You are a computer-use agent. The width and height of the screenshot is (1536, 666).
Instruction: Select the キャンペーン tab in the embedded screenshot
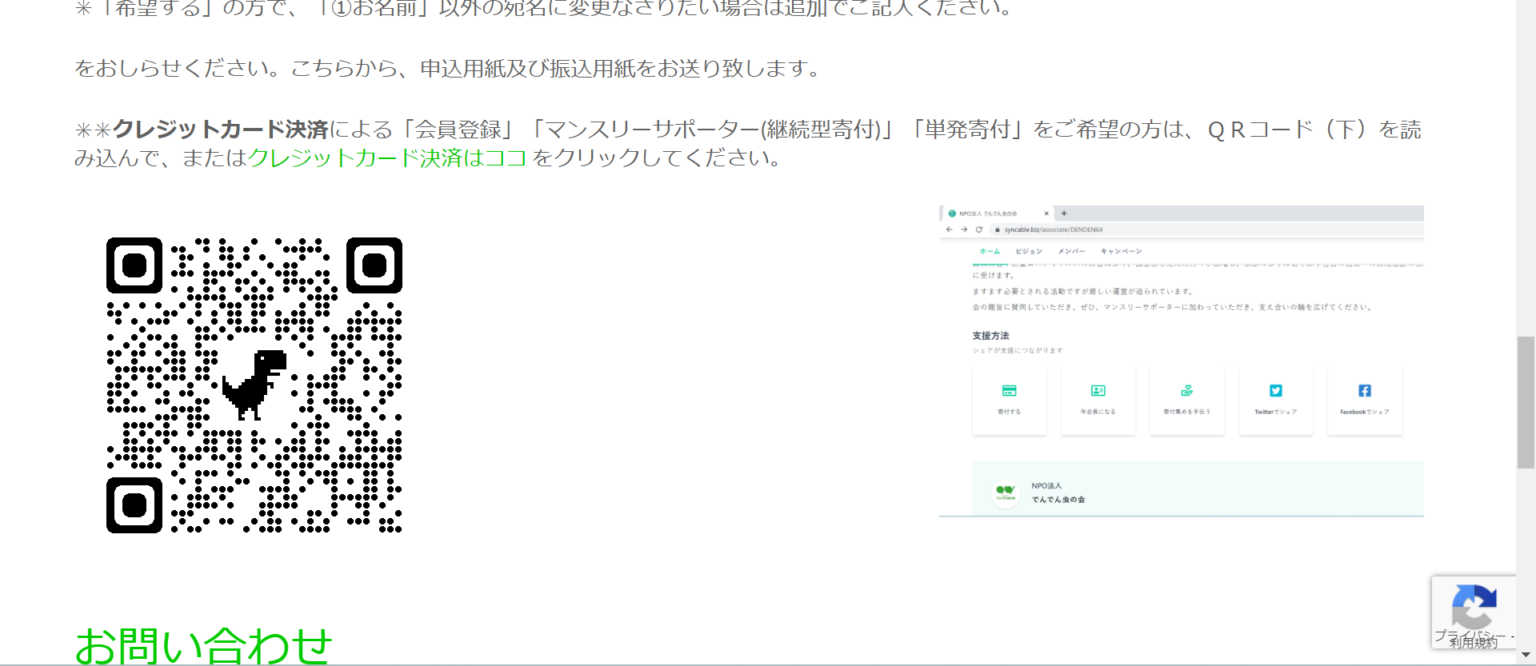(1121, 251)
